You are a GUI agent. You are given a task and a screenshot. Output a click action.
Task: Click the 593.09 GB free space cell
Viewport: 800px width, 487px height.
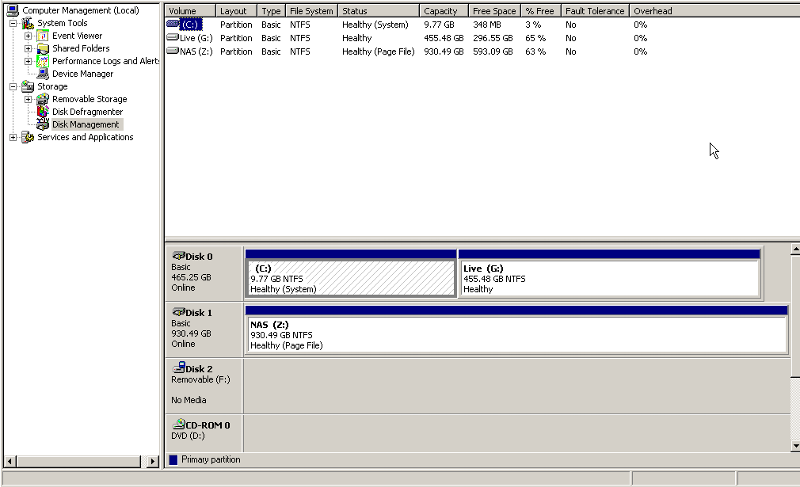(x=493, y=52)
